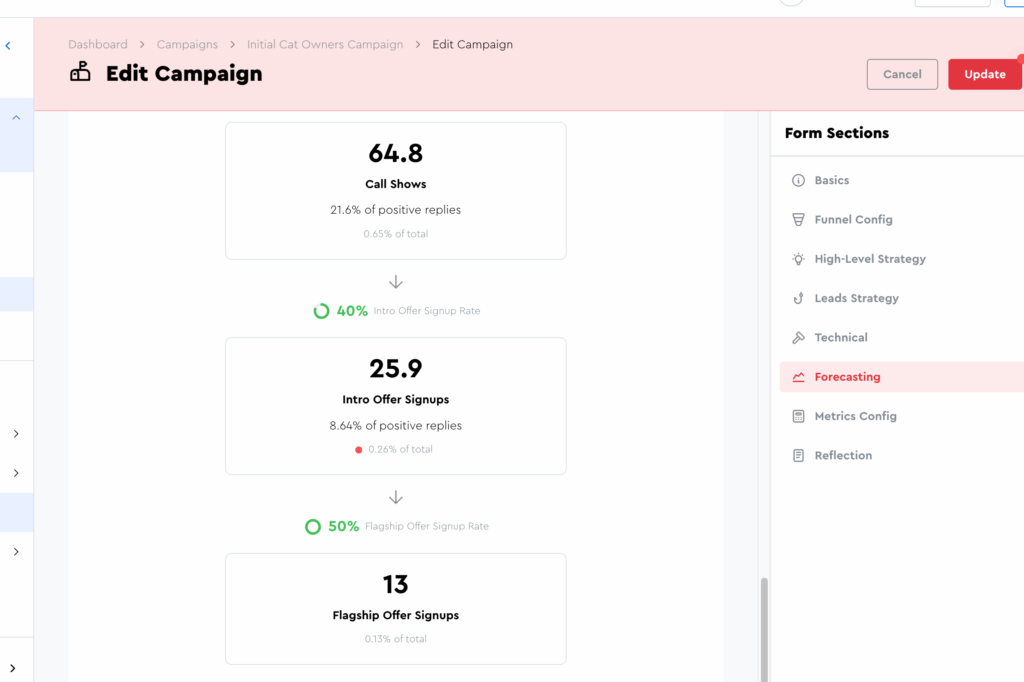Click the High-Level Strategy lightbulb icon
This screenshot has width=1024, height=682.
[798, 259]
